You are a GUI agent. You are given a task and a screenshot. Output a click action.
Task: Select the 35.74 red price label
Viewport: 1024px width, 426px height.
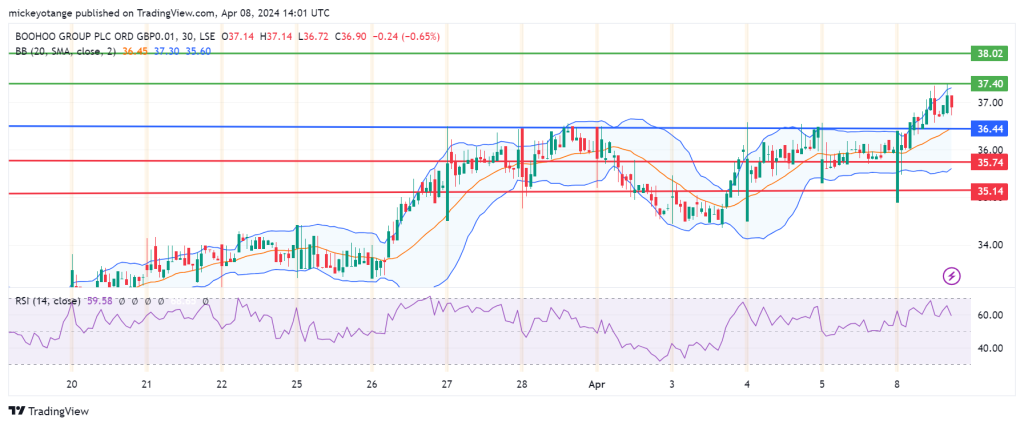click(x=990, y=161)
